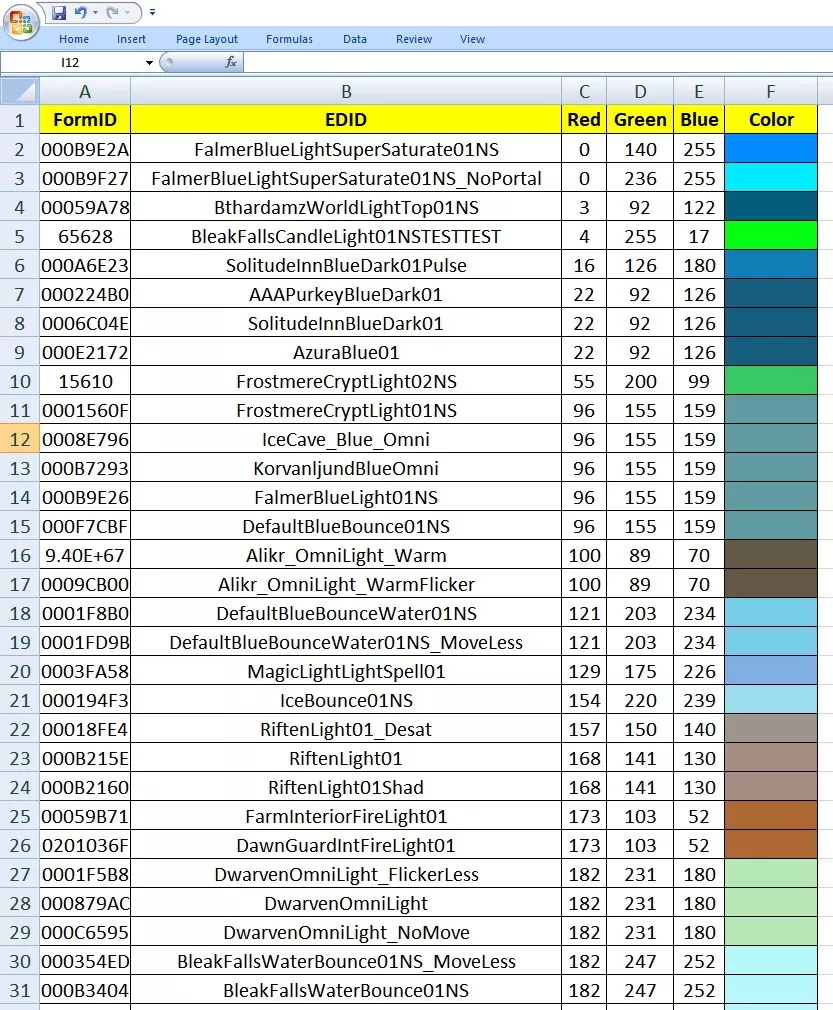Image resolution: width=833 pixels, height=1010 pixels.
Task: Click the orange-brown swatch for FarmInteriorFireLight01
Action: tap(771, 816)
